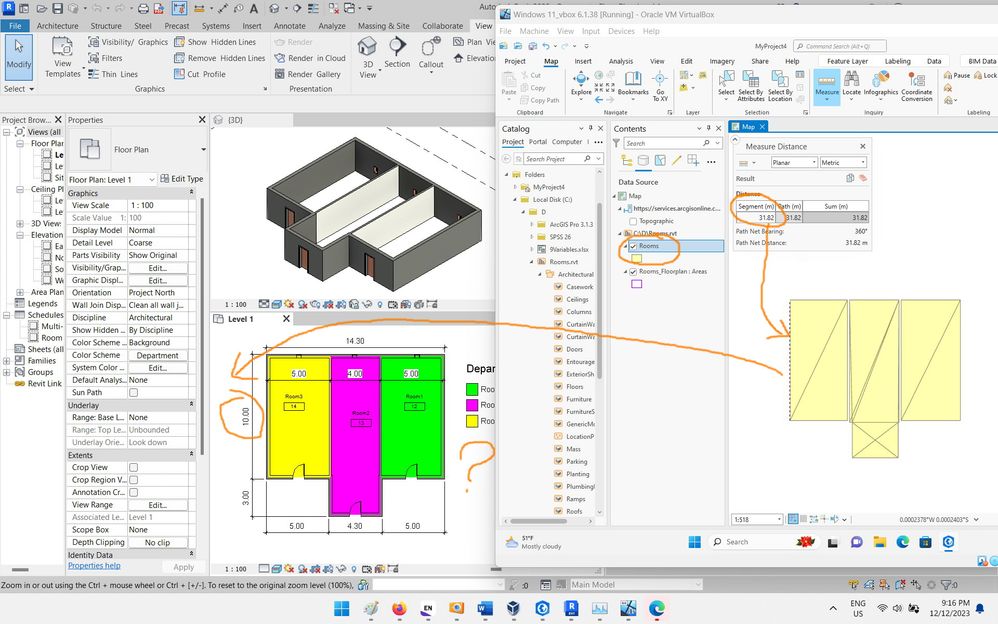Click Render in Cloud in Revit

[310, 58]
